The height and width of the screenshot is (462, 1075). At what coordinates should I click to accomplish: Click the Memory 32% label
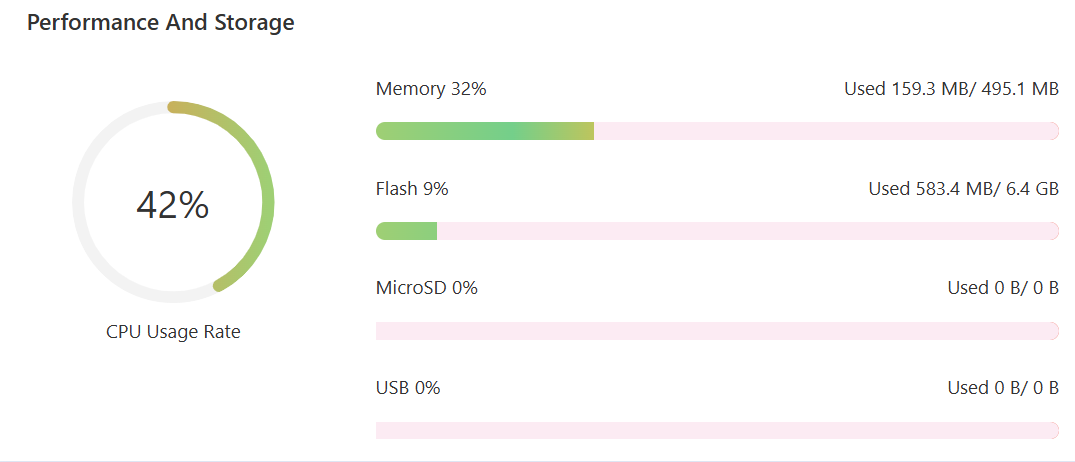tap(431, 89)
